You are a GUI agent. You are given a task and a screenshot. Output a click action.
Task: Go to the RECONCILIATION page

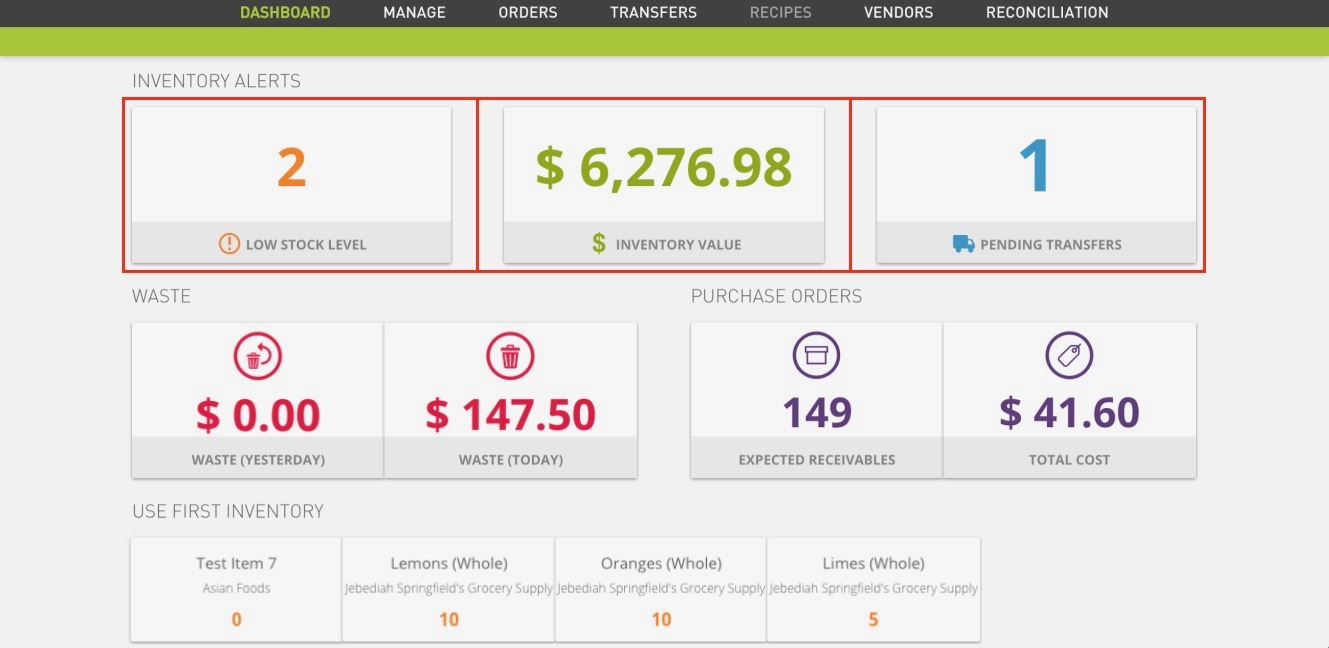1046,12
